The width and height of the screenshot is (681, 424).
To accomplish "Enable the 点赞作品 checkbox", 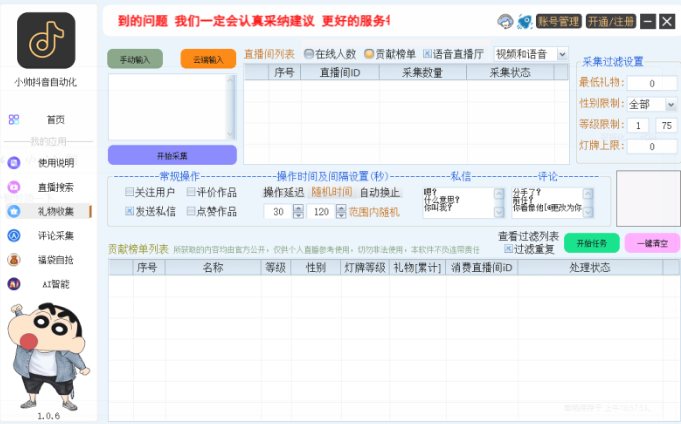I will click(x=191, y=211).
